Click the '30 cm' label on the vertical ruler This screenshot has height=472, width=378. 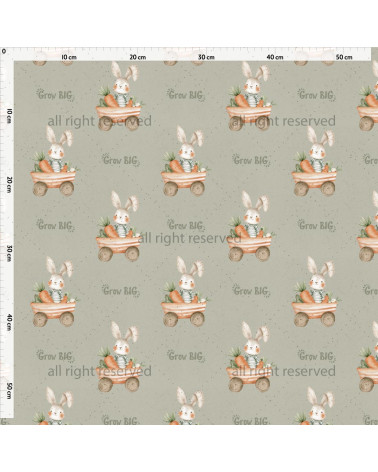[9, 254]
